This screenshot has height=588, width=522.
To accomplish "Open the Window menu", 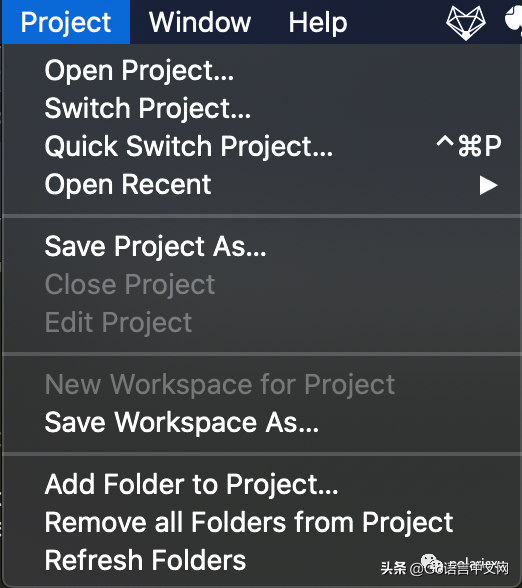I will (x=200, y=22).
